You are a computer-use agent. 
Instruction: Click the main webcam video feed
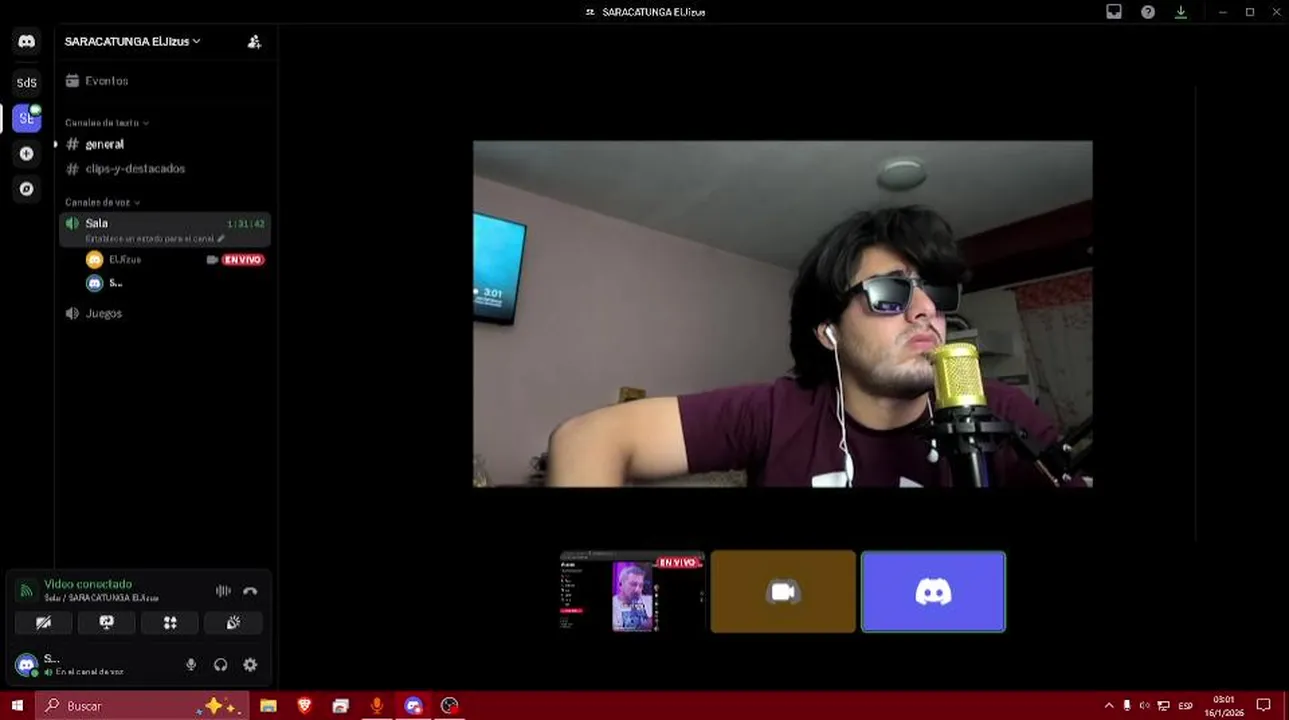[782, 314]
